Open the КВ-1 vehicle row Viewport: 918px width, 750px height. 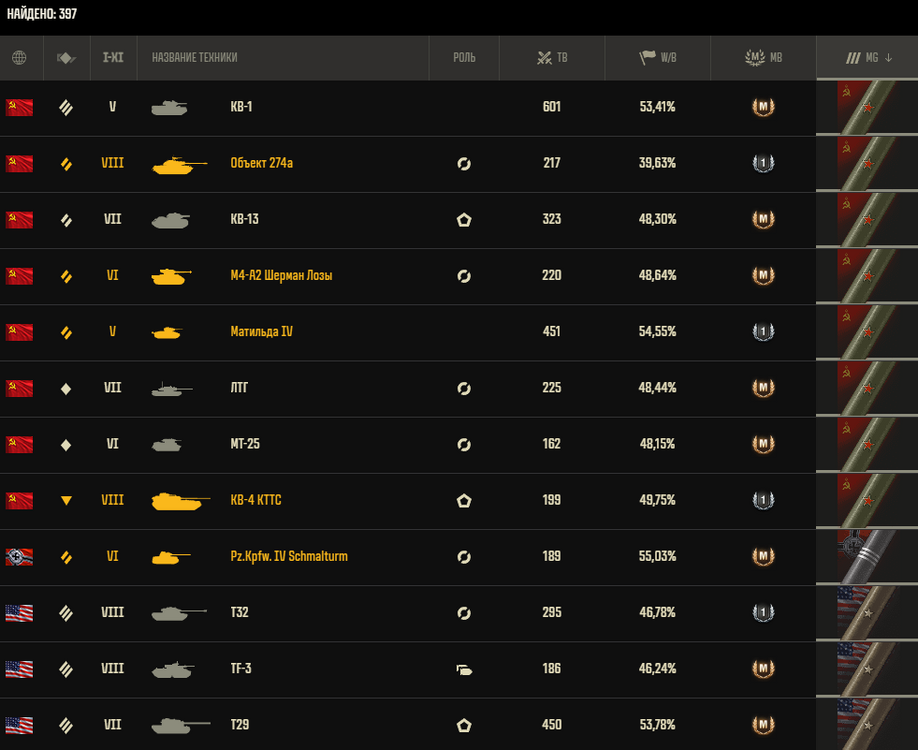(x=408, y=108)
